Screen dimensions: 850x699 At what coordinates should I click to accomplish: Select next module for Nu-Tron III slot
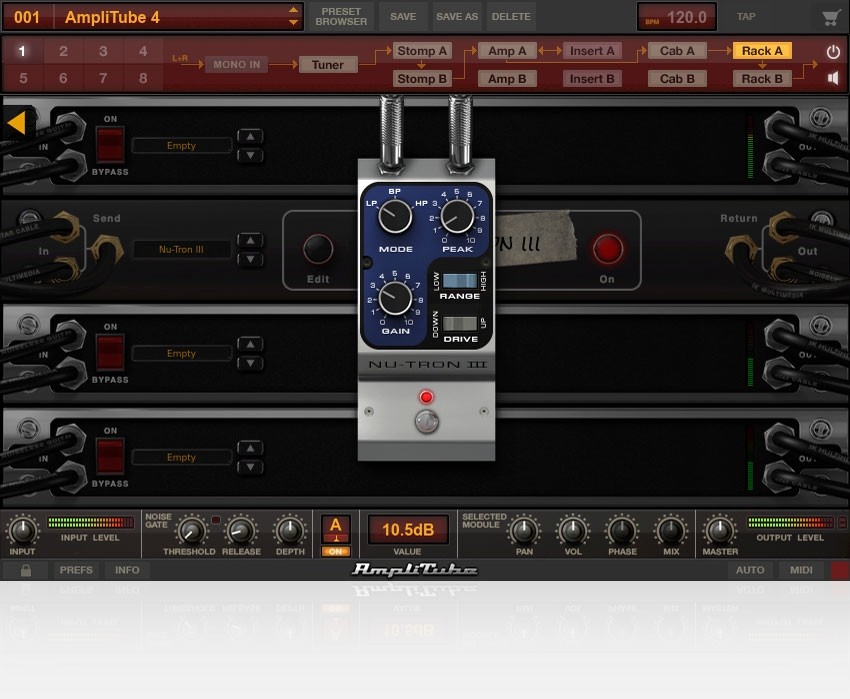click(250, 260)
